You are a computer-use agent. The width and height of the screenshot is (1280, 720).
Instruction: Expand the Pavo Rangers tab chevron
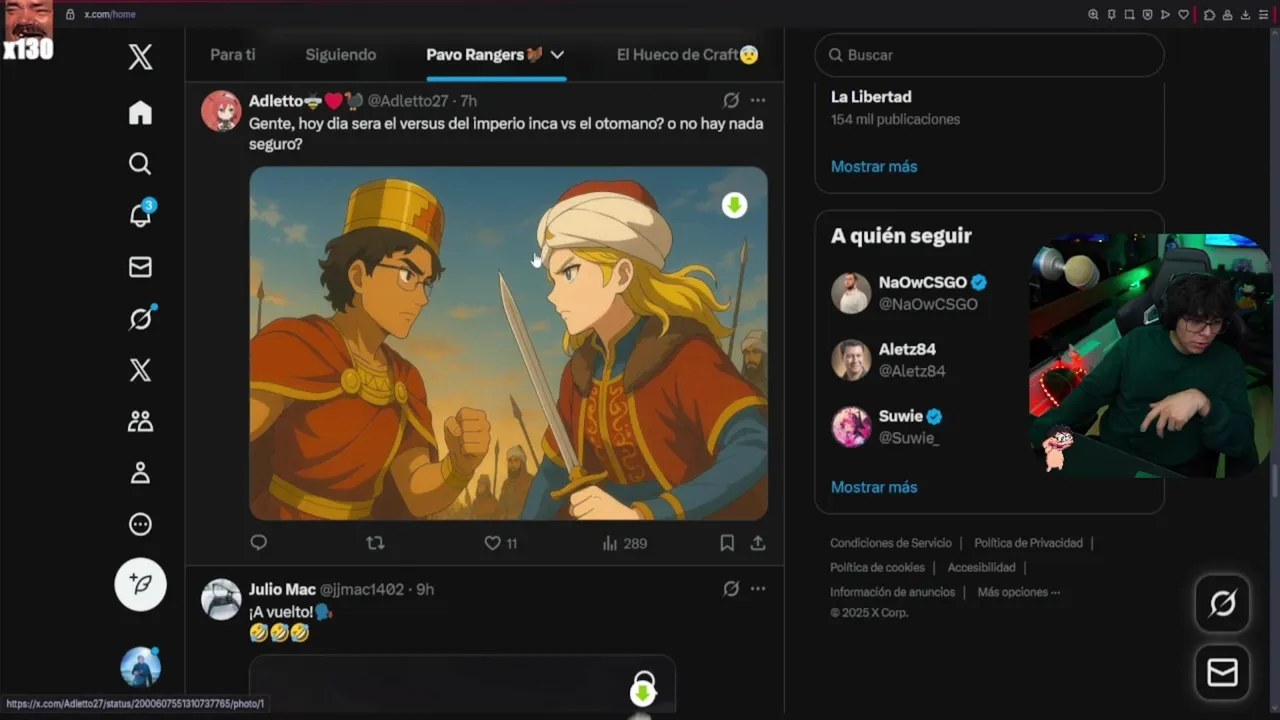pyautogui.click(x=557, y=55)
